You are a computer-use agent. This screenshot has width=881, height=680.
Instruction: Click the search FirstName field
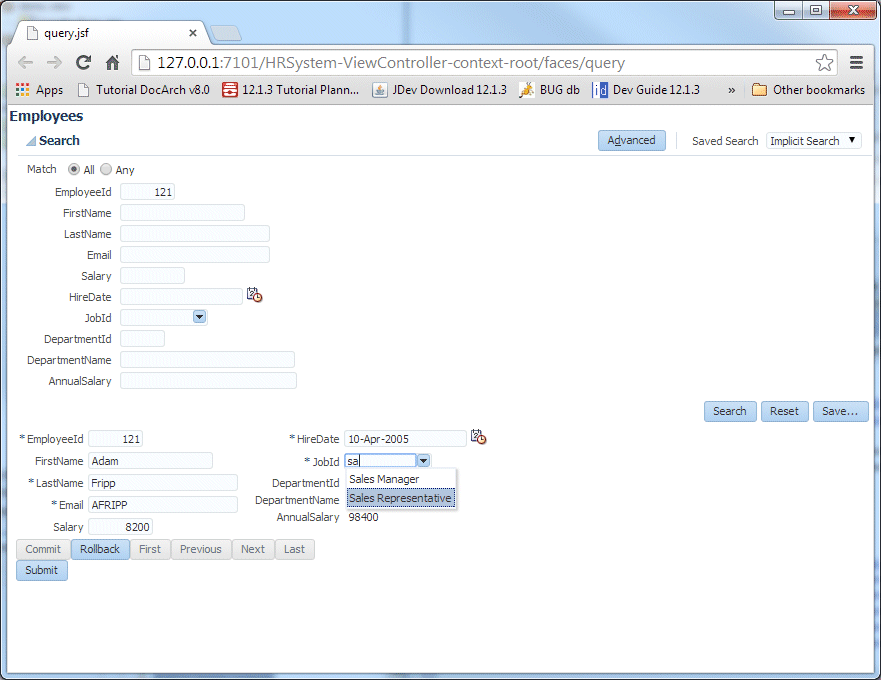(x=183, y=212)
